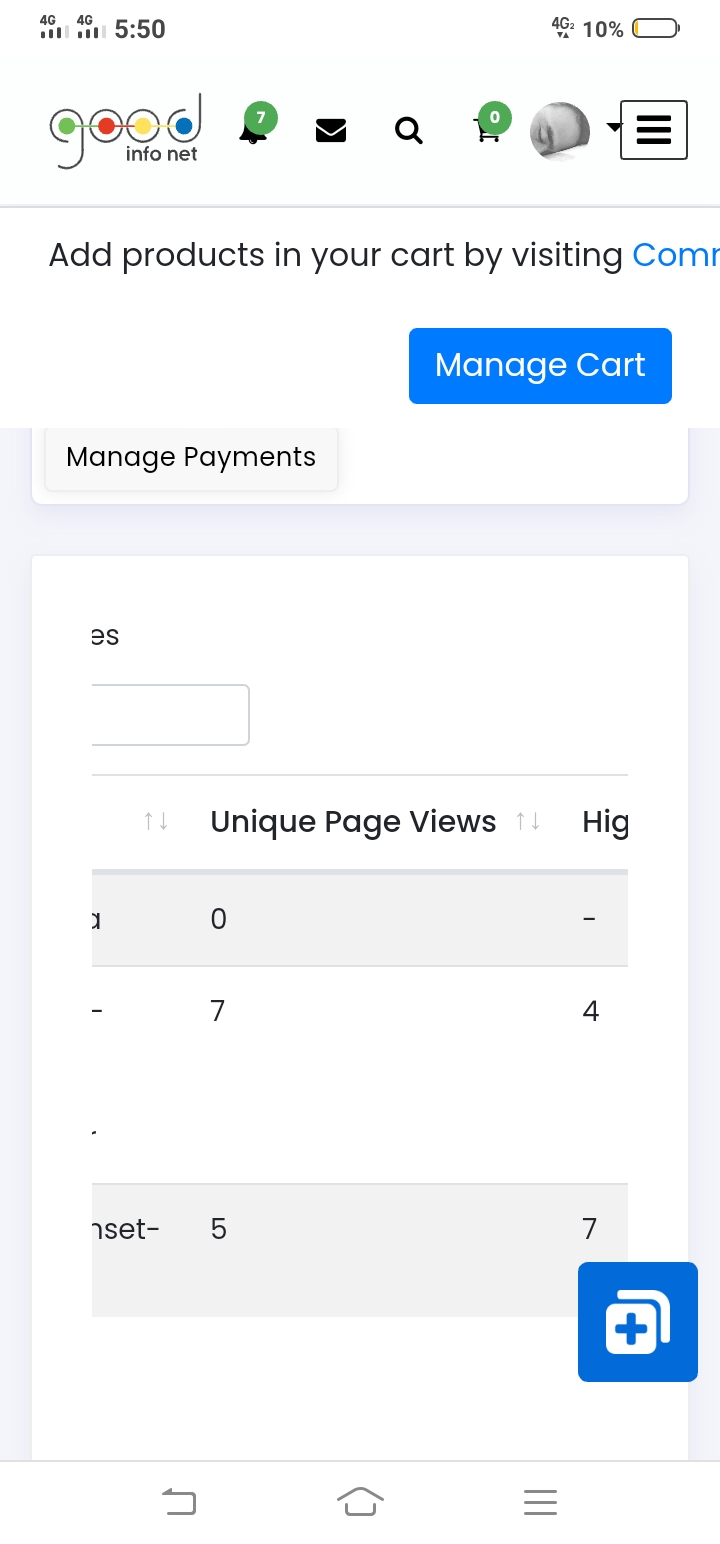720x1544 pixels.
Task: Click the Manage Payments button
Action: [x=191, y=458]
